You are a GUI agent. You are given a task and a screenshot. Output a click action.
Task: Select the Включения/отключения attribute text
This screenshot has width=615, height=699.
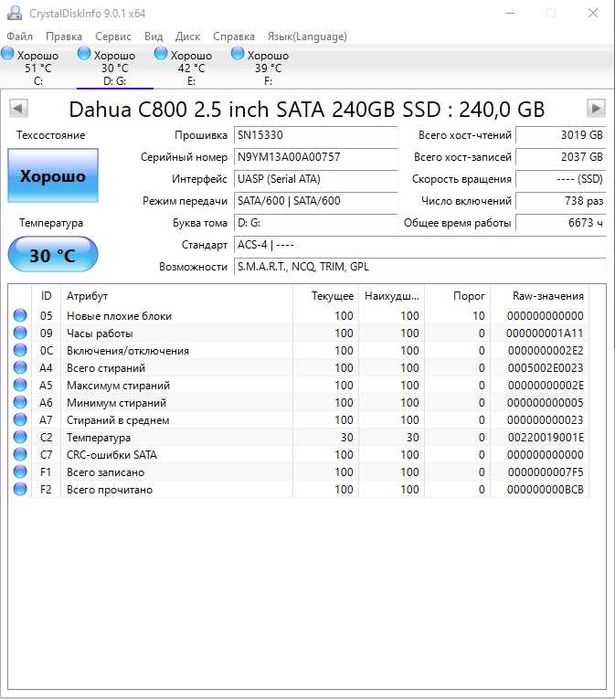tap(128, 351)
